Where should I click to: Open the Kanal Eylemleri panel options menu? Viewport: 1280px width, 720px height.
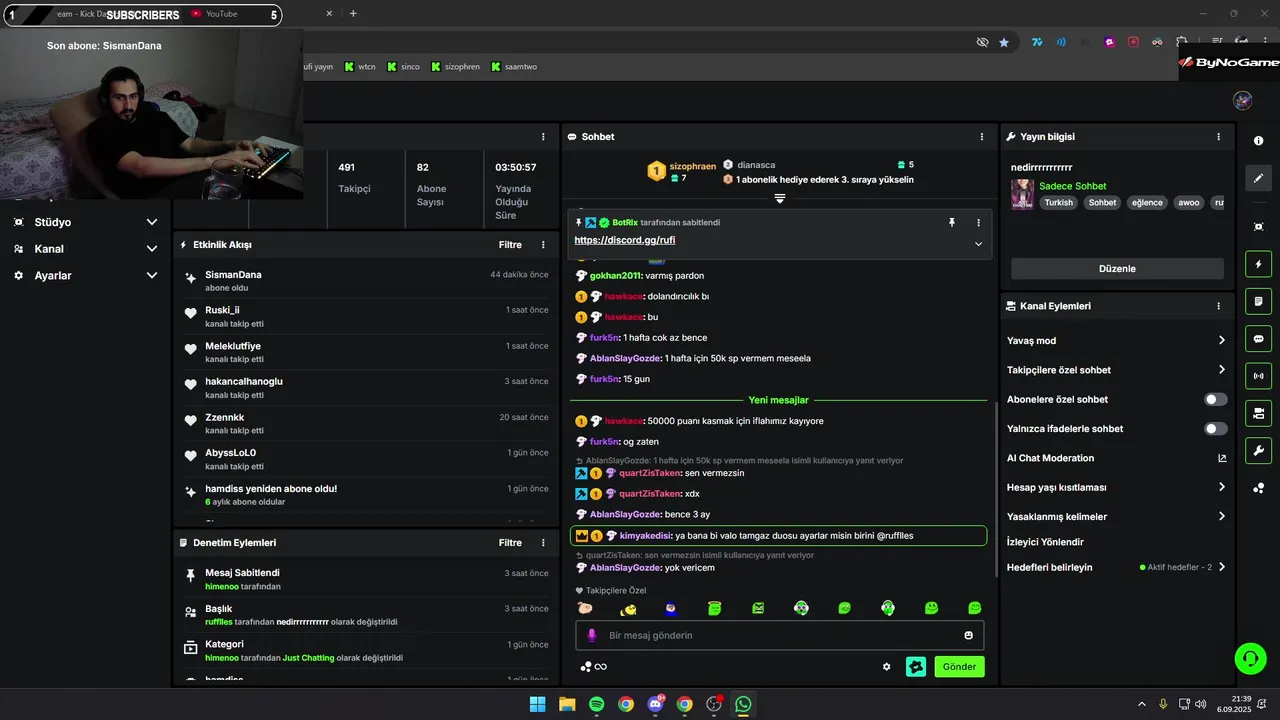(x=1218, y=306)
